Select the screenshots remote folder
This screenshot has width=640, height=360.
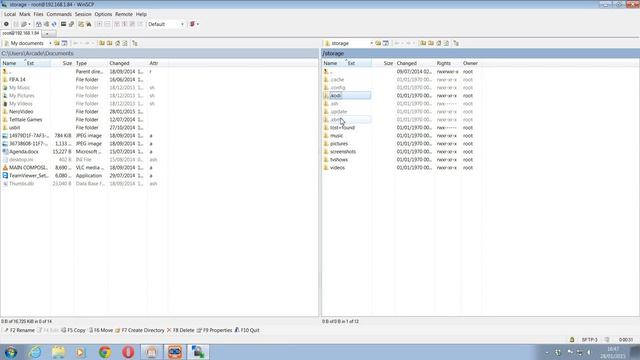click(343, 151)
